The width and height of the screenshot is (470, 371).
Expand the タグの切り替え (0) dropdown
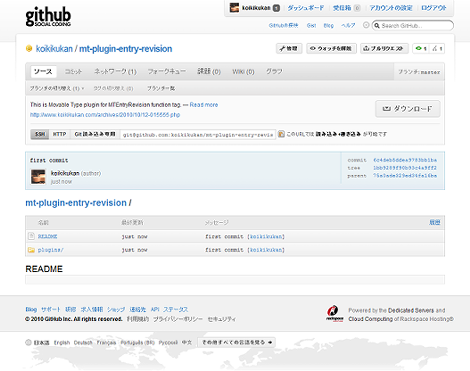point(113,88)
